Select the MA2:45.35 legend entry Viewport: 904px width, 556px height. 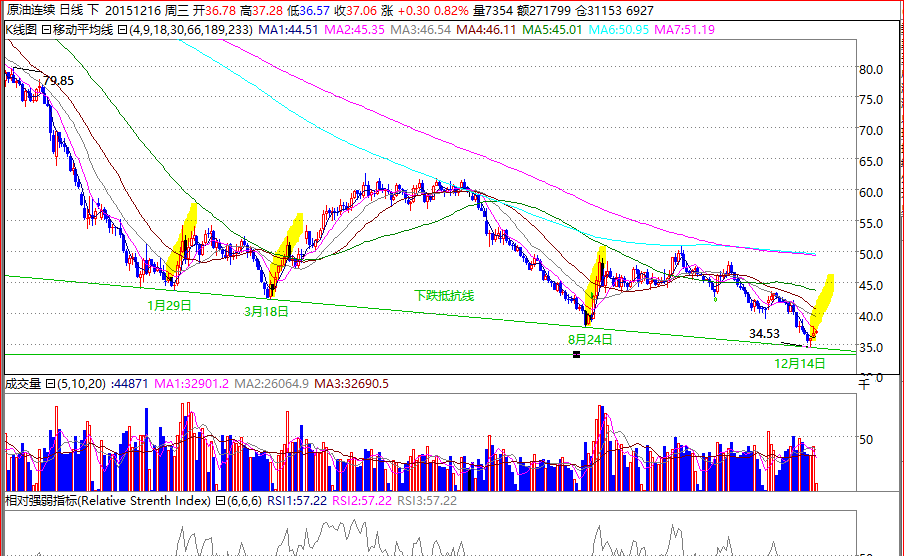(355, 30)
